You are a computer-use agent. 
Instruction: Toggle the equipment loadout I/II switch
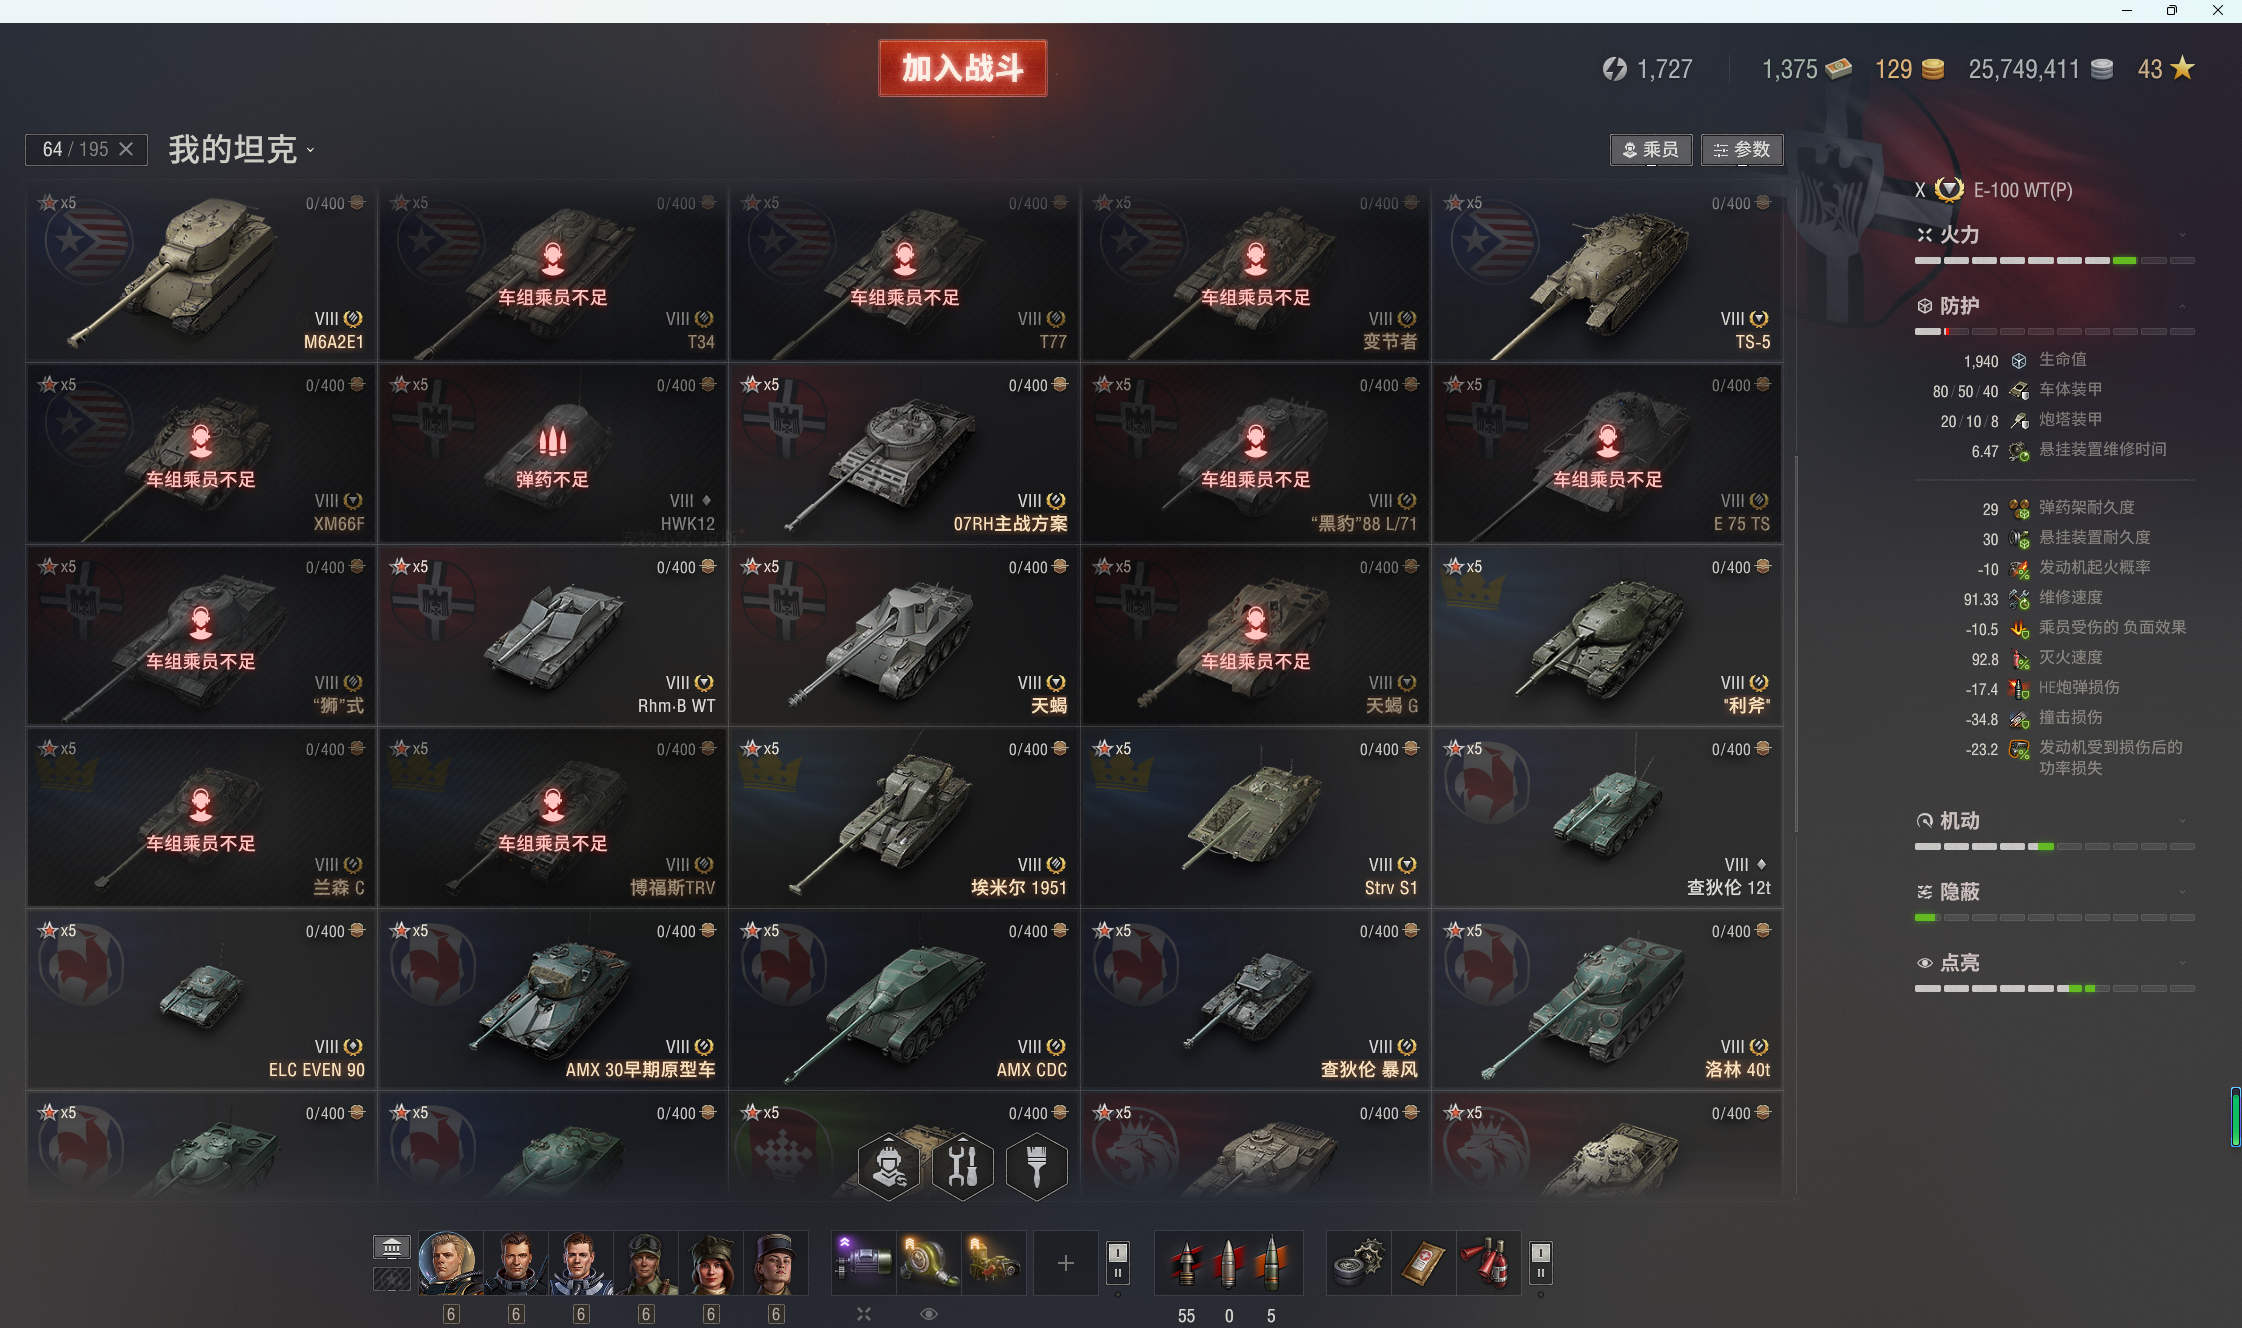click(x=1118, y=1262)
